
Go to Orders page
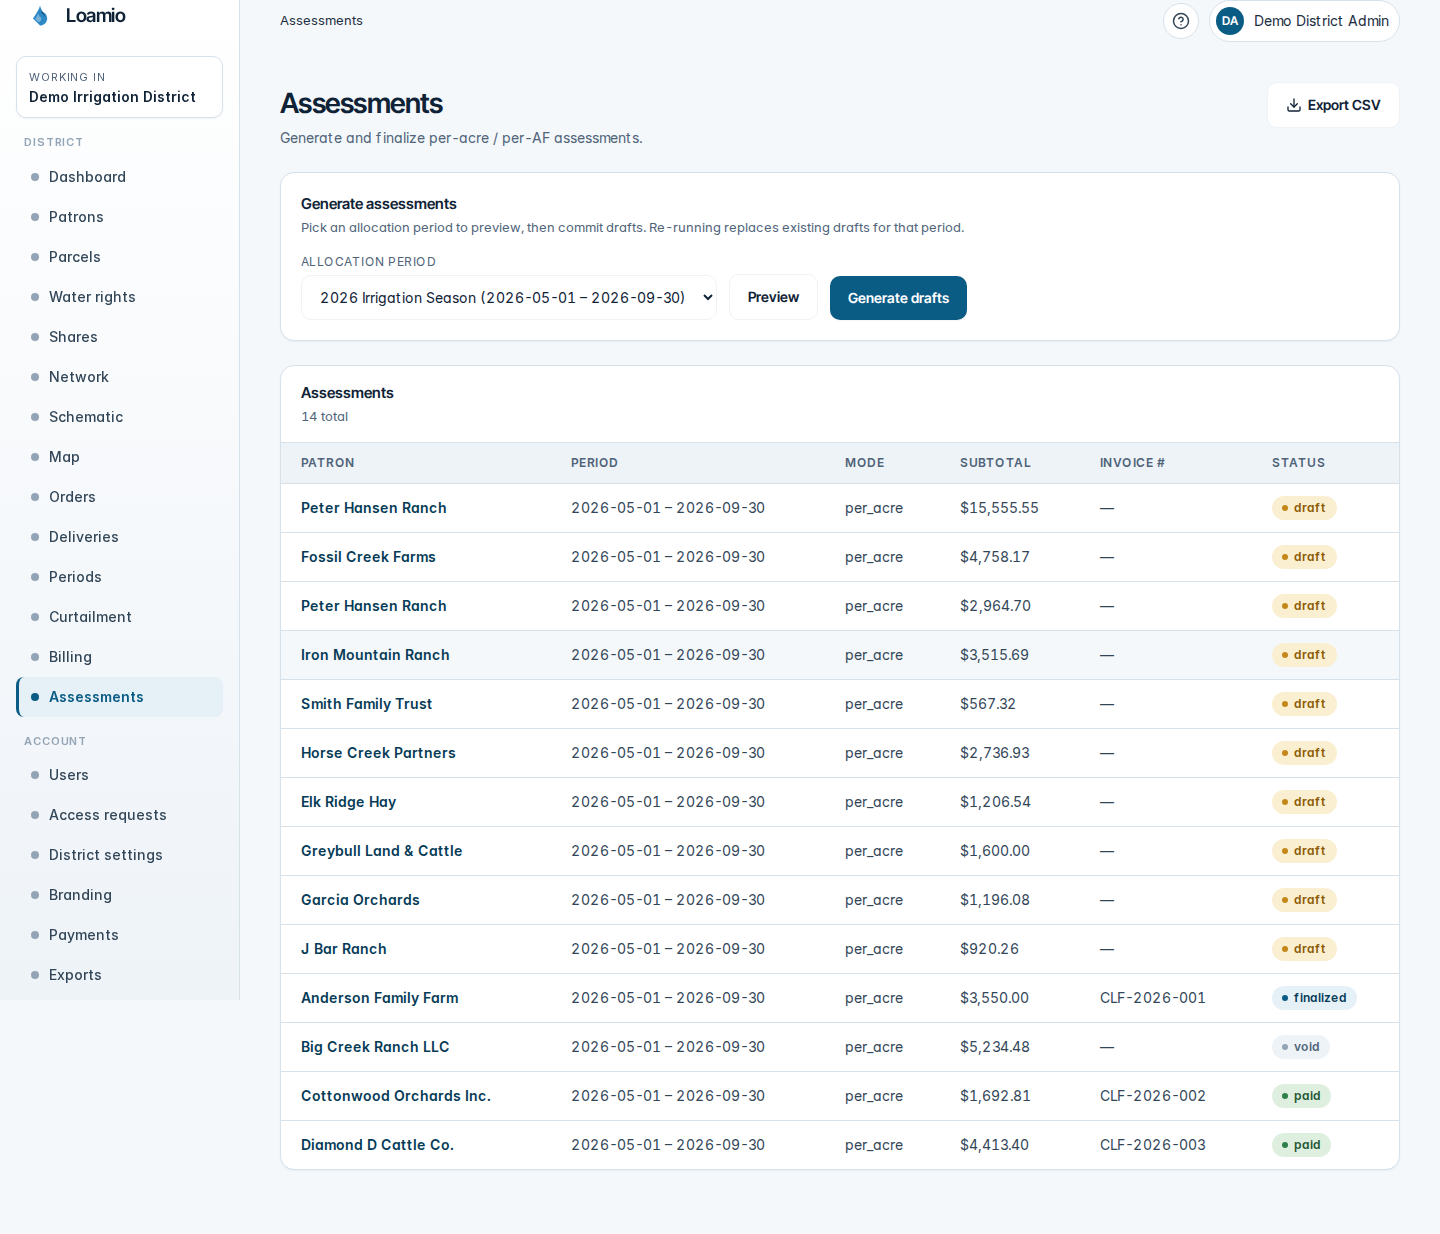click(119, 497)
